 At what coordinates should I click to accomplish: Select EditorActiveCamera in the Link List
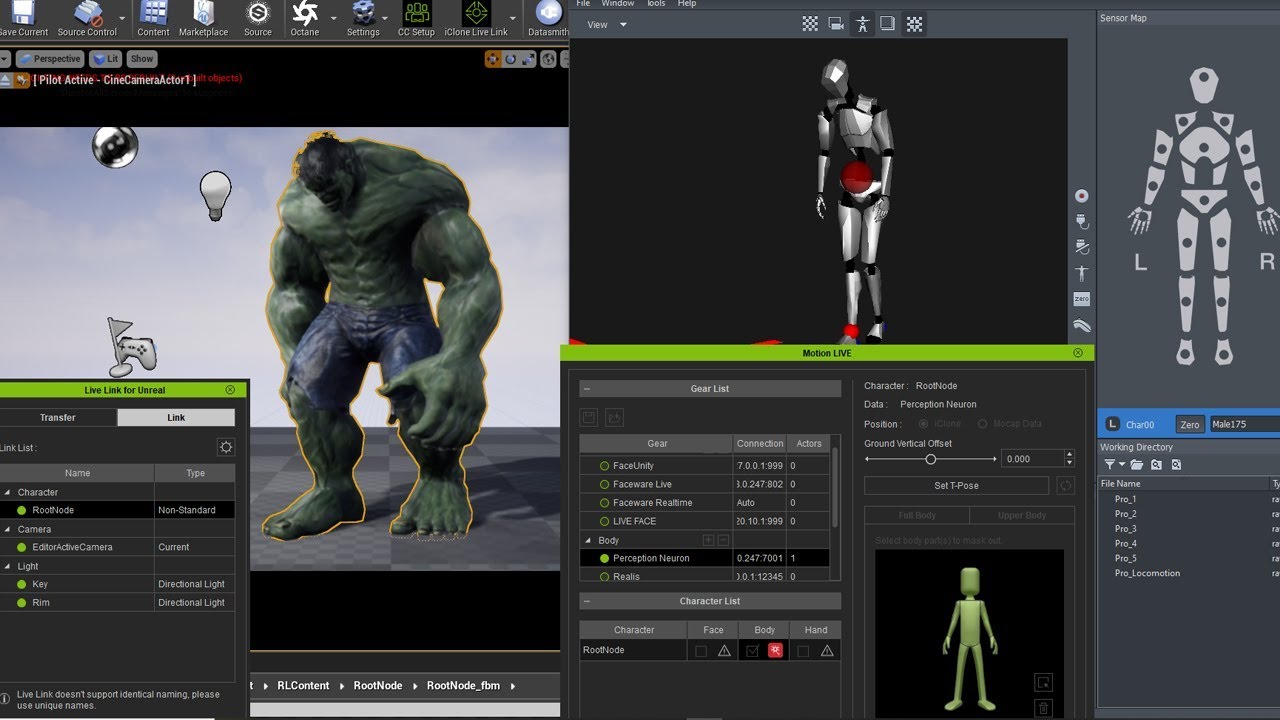(x=117, y=547)
